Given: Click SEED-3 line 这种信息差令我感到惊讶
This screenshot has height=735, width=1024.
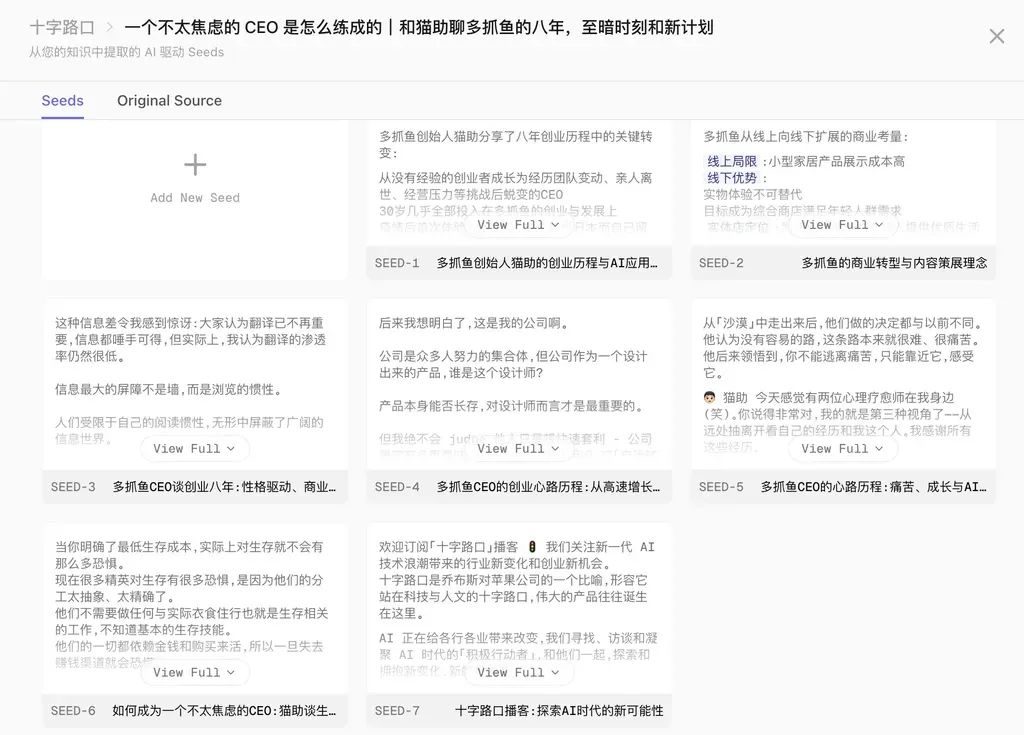Looking at the screenshot, I should pos(190,339).
